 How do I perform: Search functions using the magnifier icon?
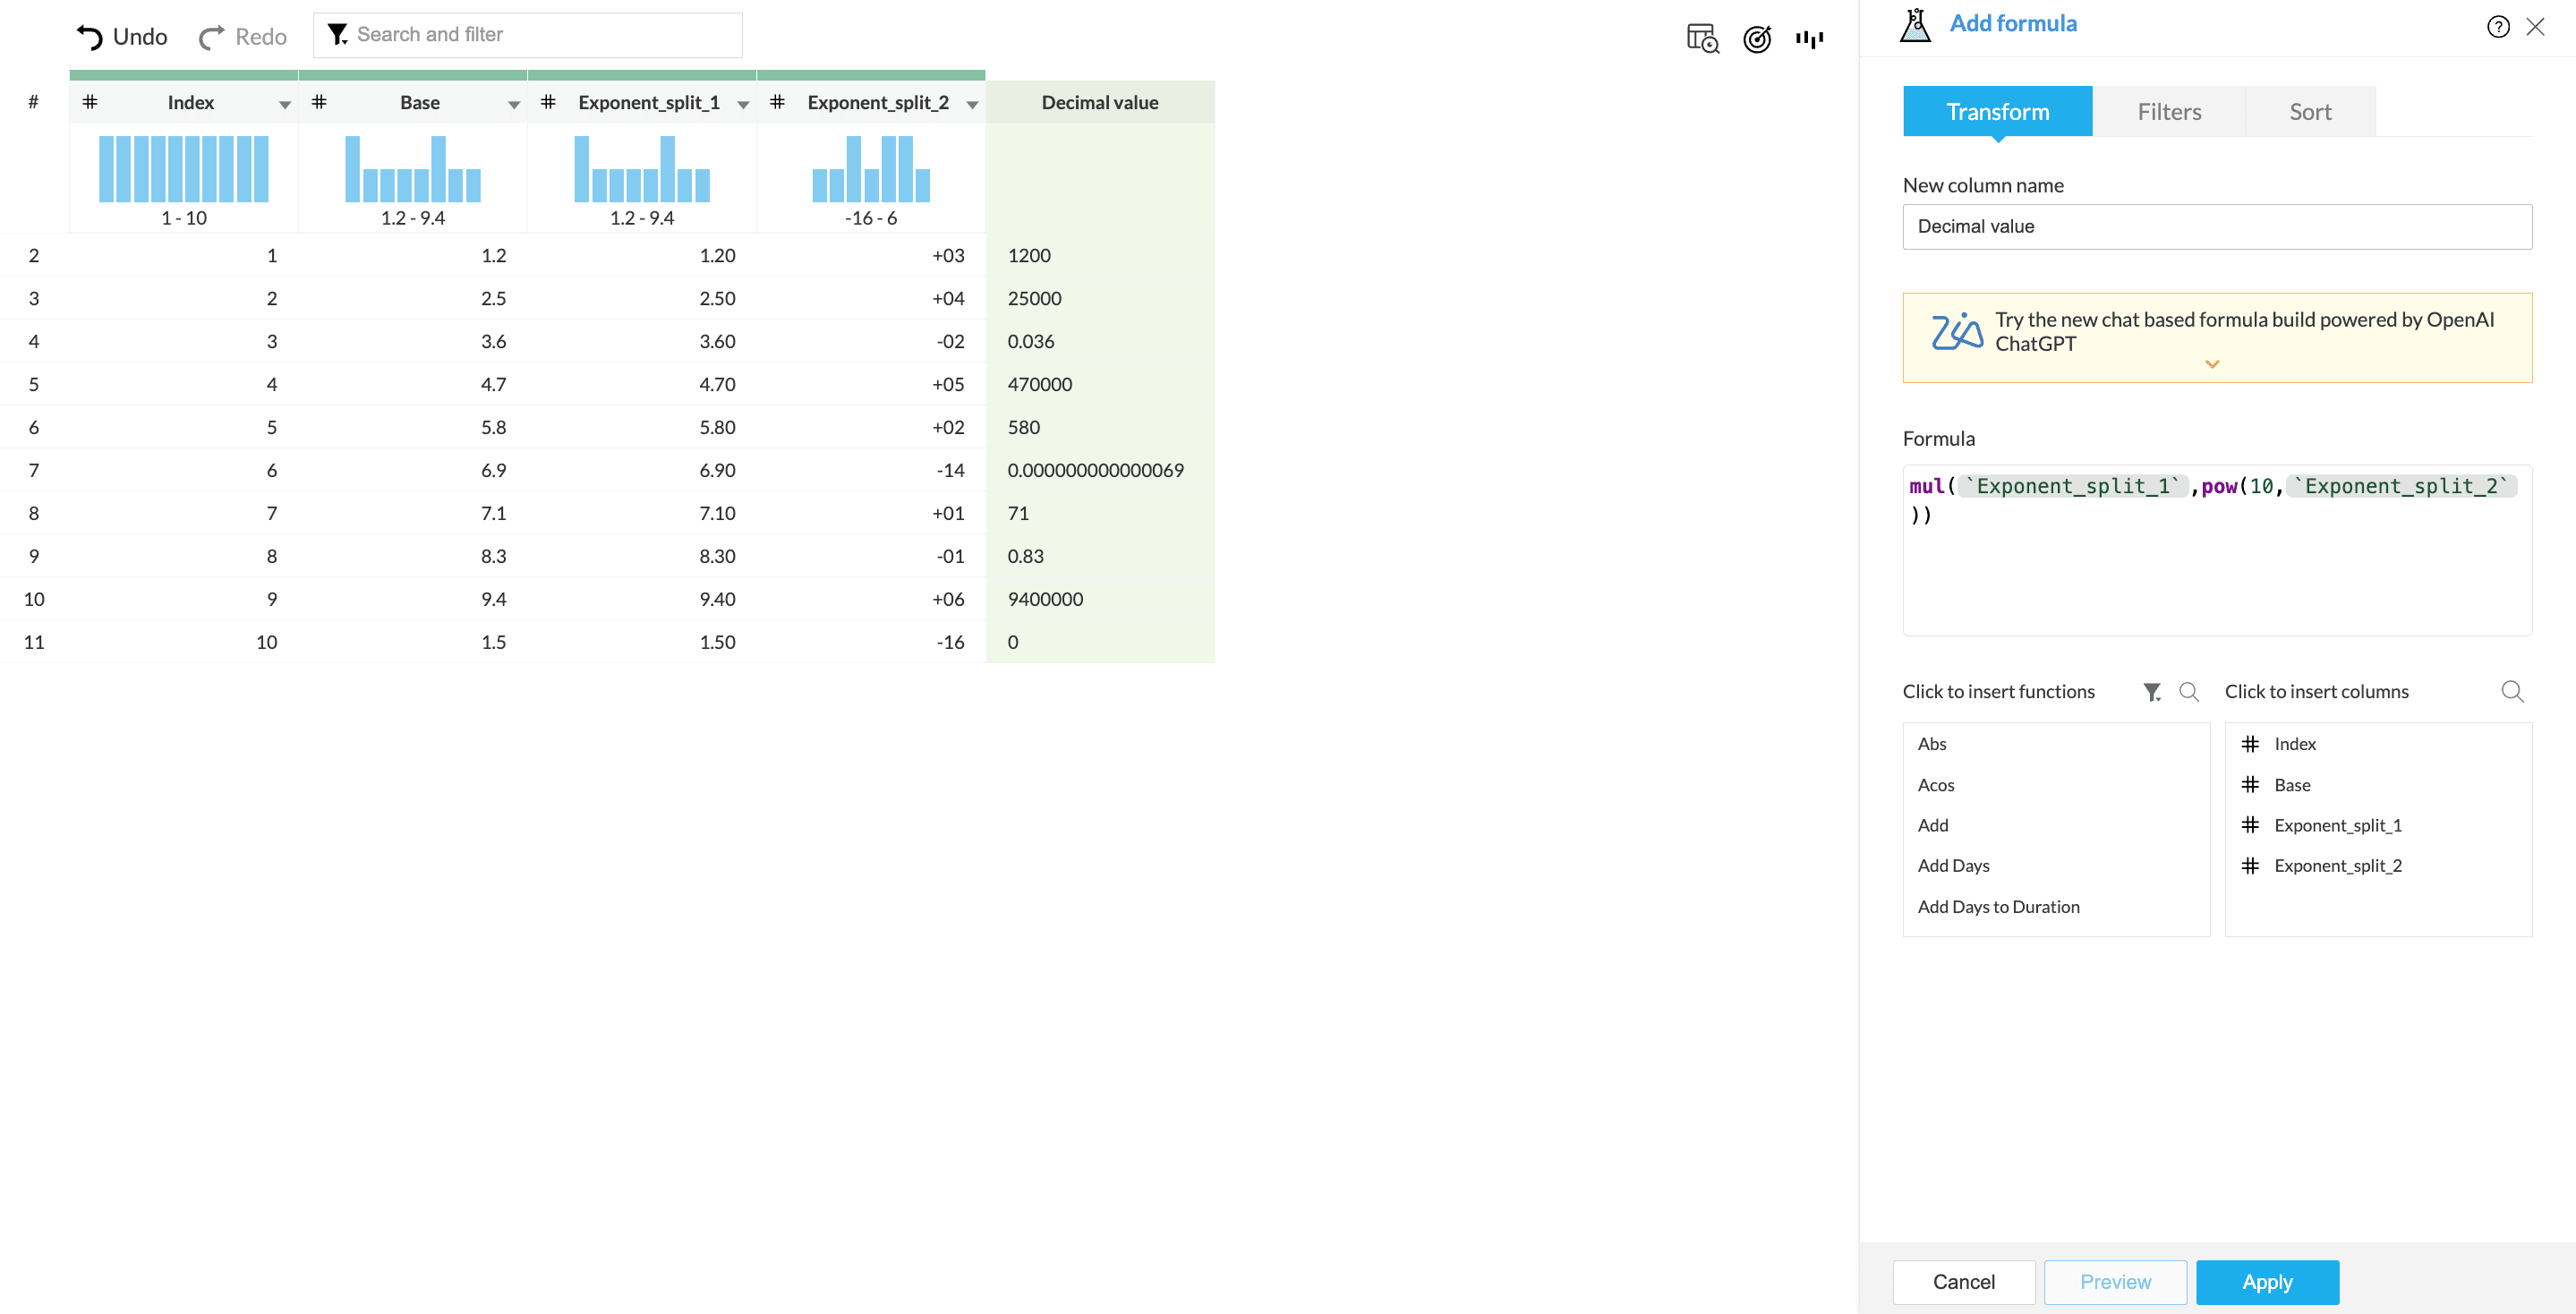coord(2188,692)
